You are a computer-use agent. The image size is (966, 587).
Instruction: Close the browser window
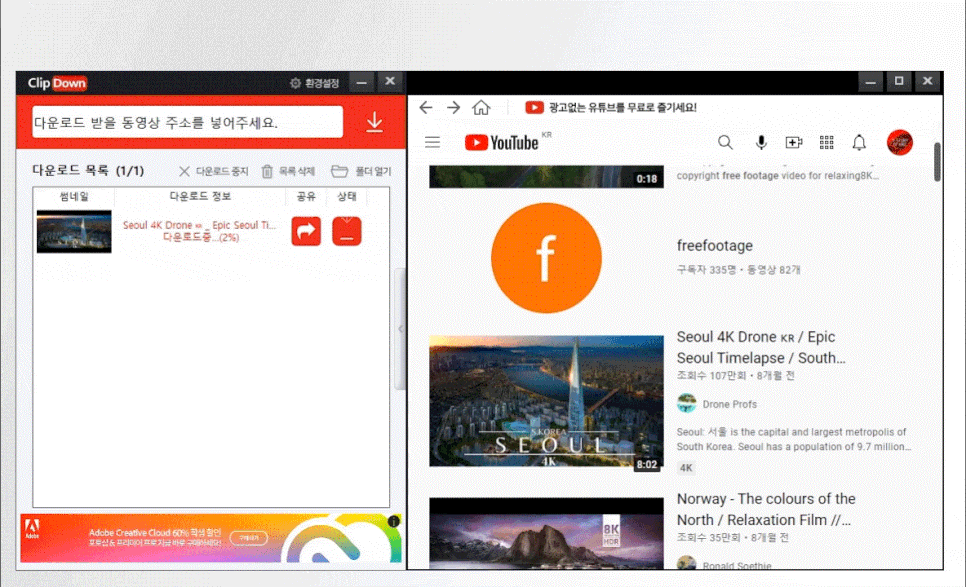928,81
